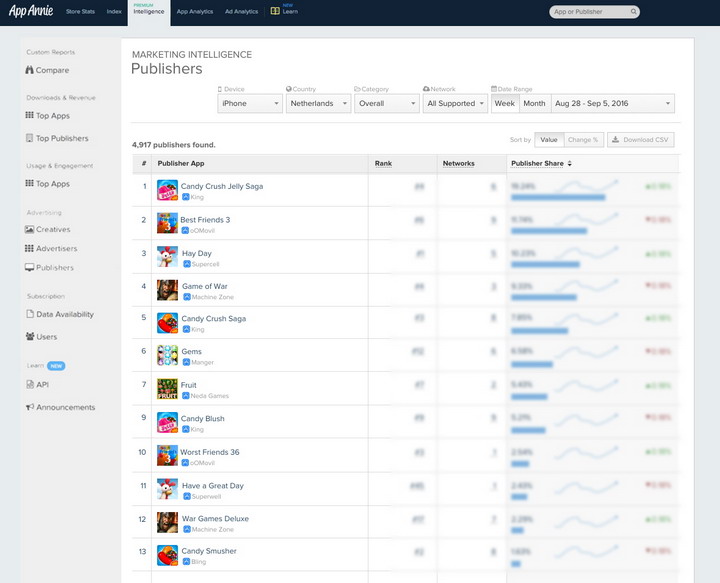Viewport: 720px width, 583px height.
Task: Open Top Apps under Usage & Engagement
Action: (x=52, y=184)
